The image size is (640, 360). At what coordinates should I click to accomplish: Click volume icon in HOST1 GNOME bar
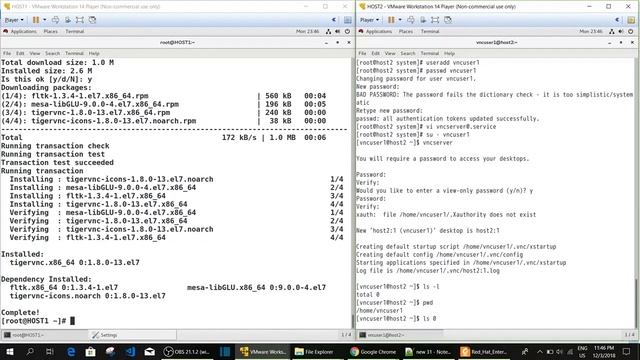click(338, 31)
